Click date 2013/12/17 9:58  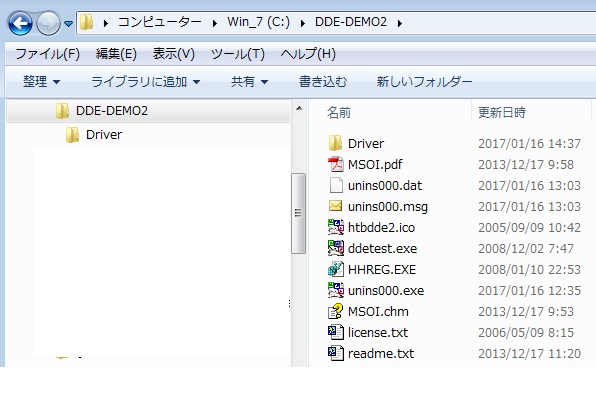click(526, 164)
